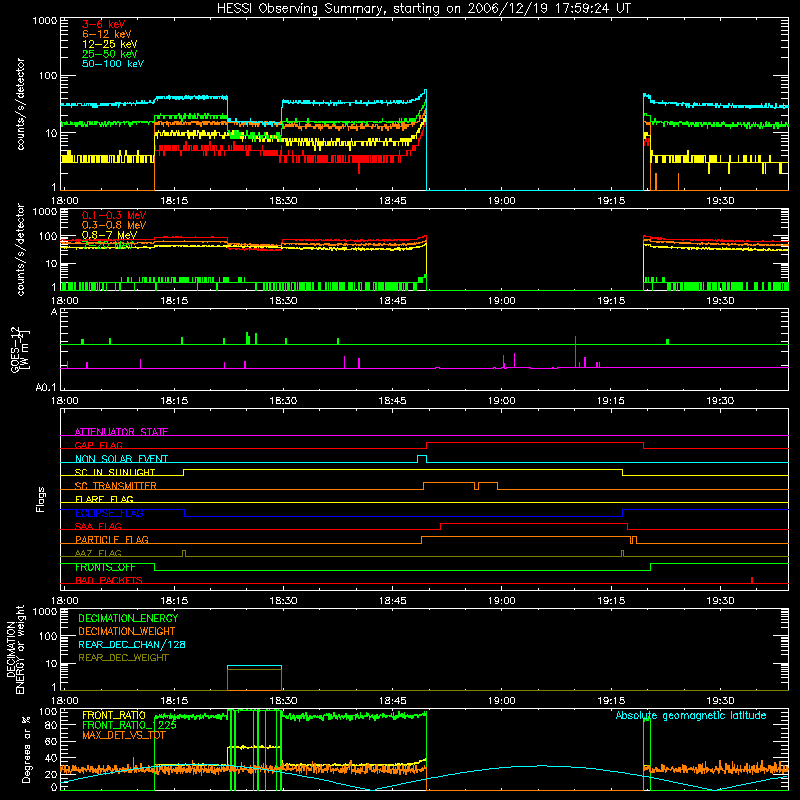800x800 pixels.
Task: Click the vertical Flags axis title
Action: [x=41, y=499]
